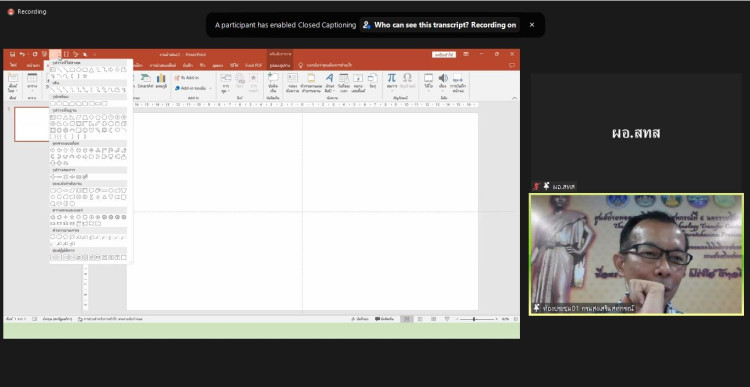Toggle the Comments button in the status bar
This screenshot has height=387, width=750.
[385, 319]
